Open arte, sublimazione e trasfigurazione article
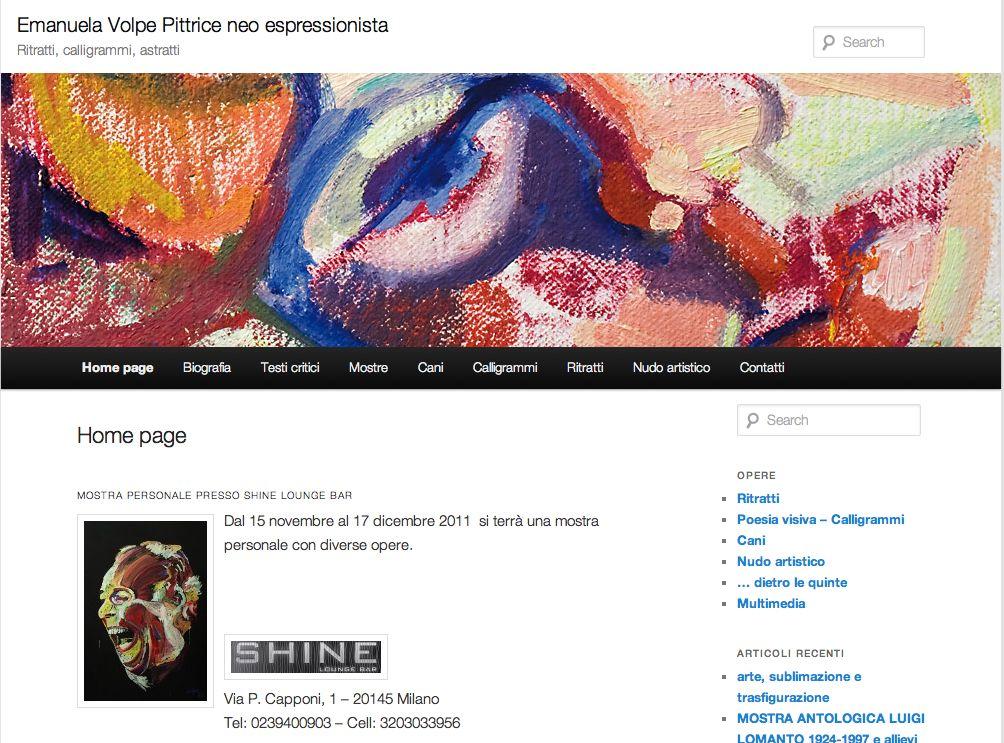Screen dimensions: 1004x743 (799, 687)
